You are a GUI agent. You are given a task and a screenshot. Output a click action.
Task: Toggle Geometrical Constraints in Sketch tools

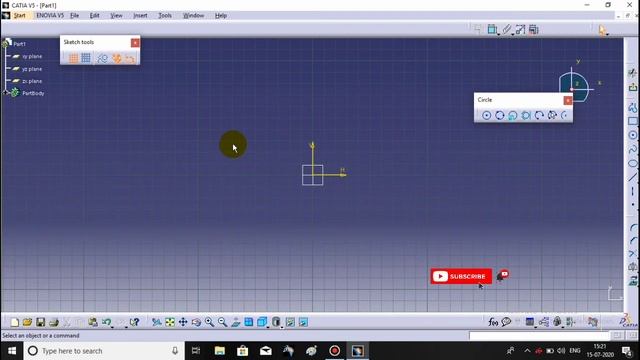(117, 58)
